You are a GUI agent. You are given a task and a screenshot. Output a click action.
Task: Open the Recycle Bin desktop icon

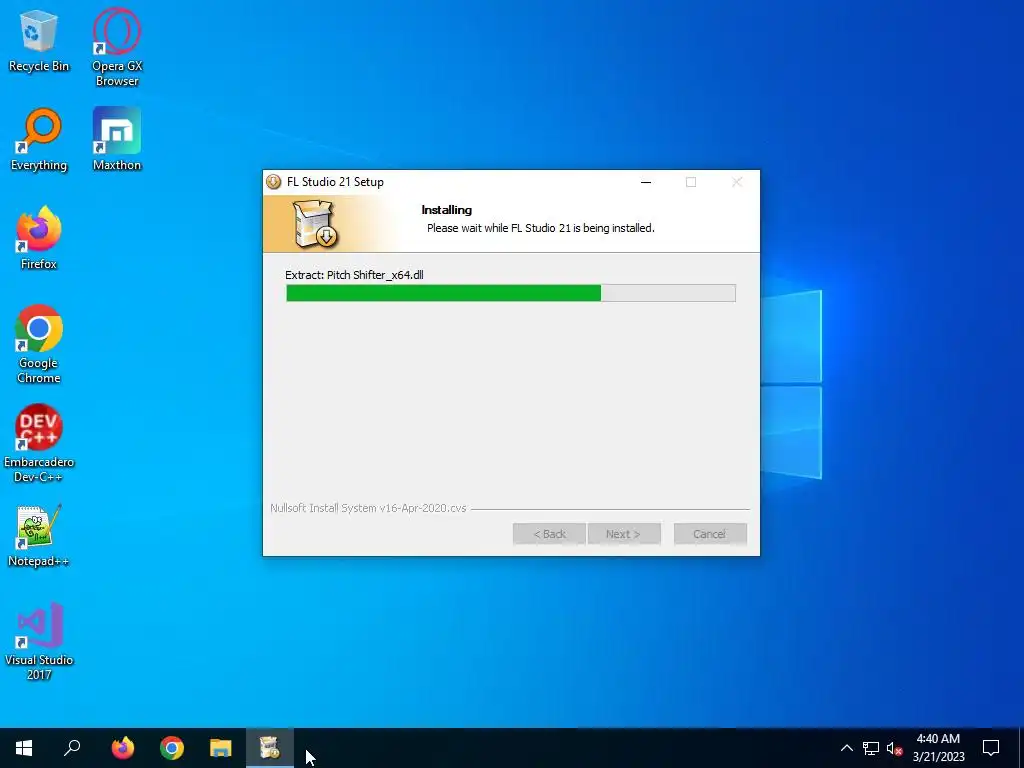39,41
